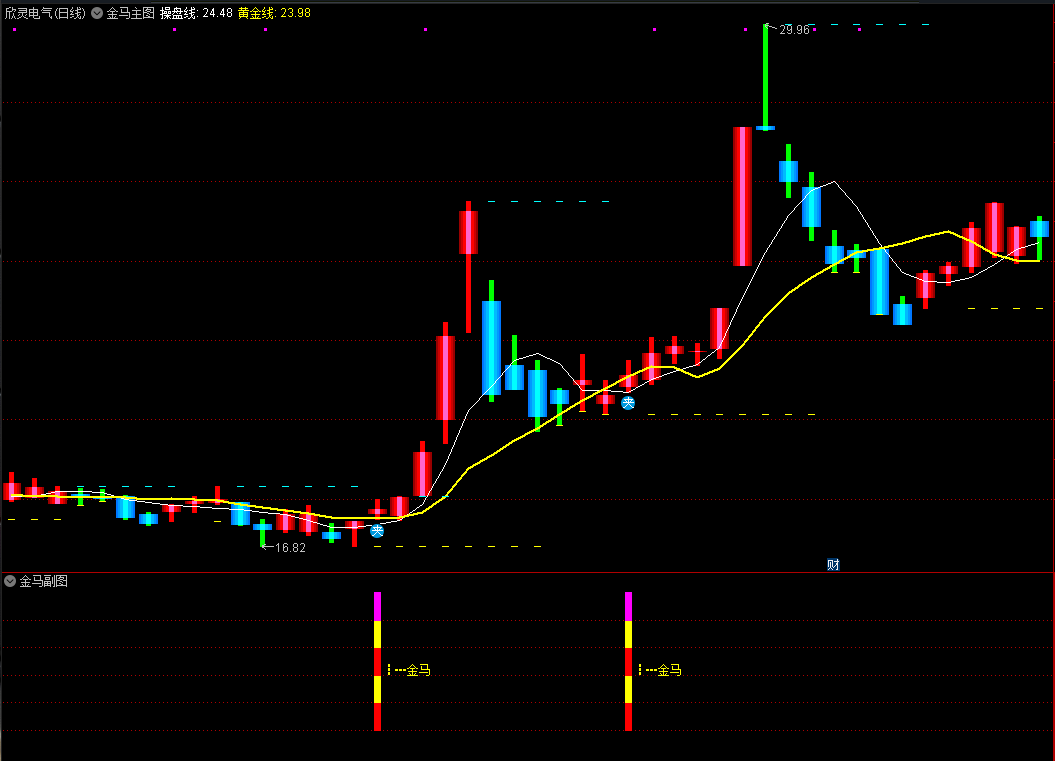
Task: Click the left 金马 text label in subchart
Action: click(x=418, y=670)
